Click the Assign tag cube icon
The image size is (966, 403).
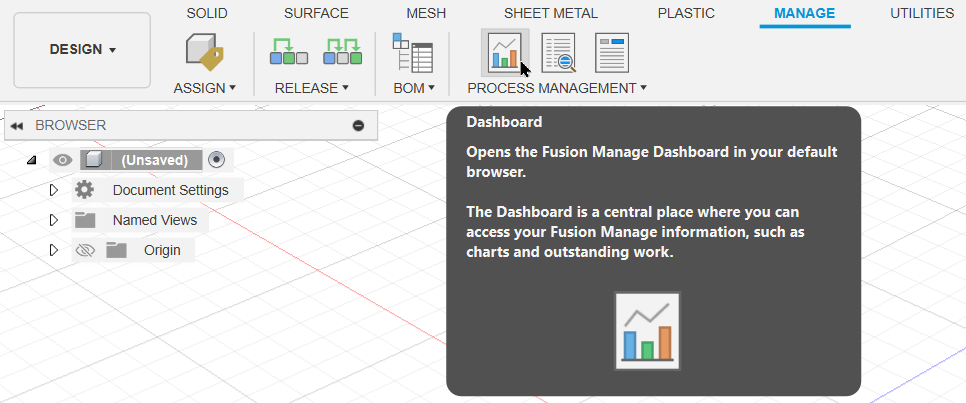tap(205, 52)
